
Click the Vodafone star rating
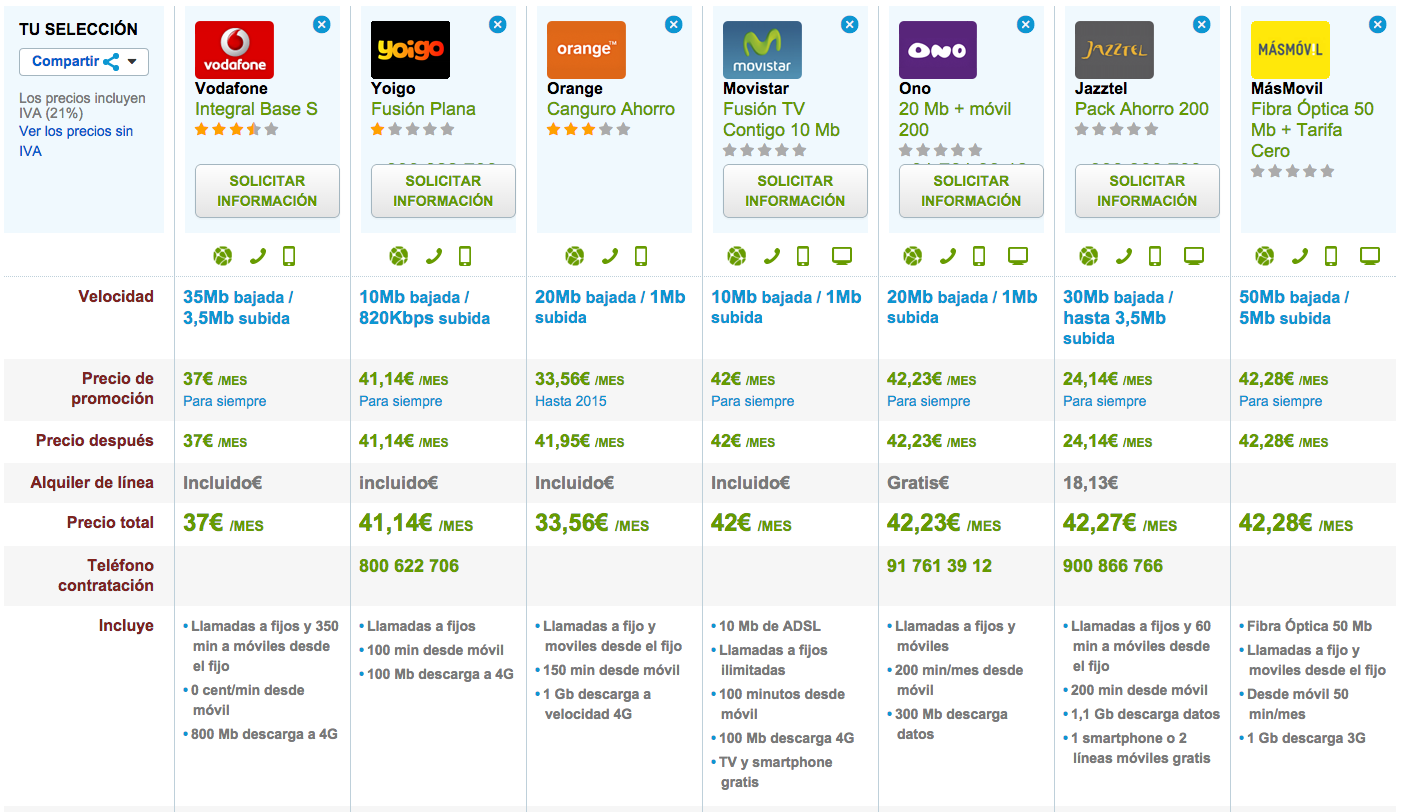point(237,129)
